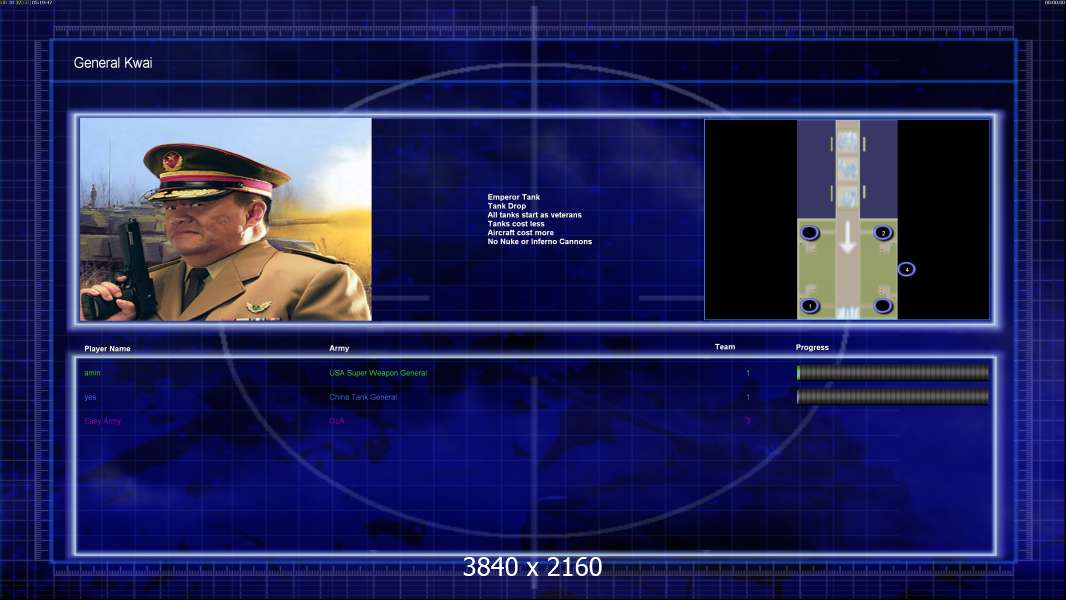Select player name "yes"
This screenshot has height=600, width=1066.
pyautogui.click(x=90, y=398)
